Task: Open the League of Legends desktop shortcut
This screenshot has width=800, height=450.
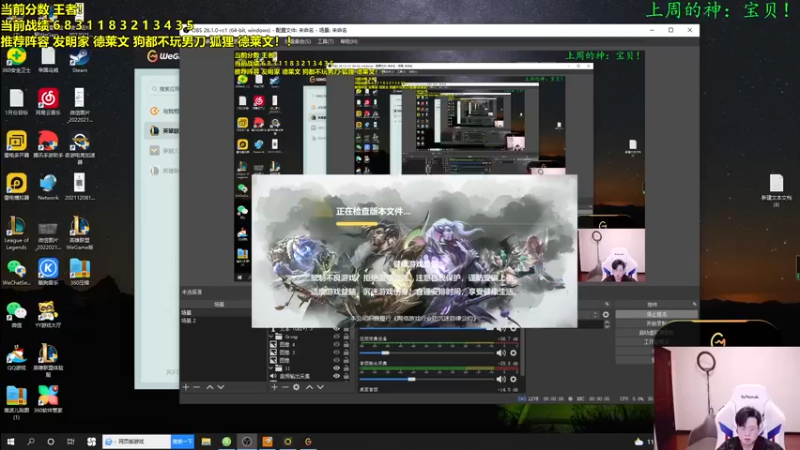Action: [x=16, y=233]
